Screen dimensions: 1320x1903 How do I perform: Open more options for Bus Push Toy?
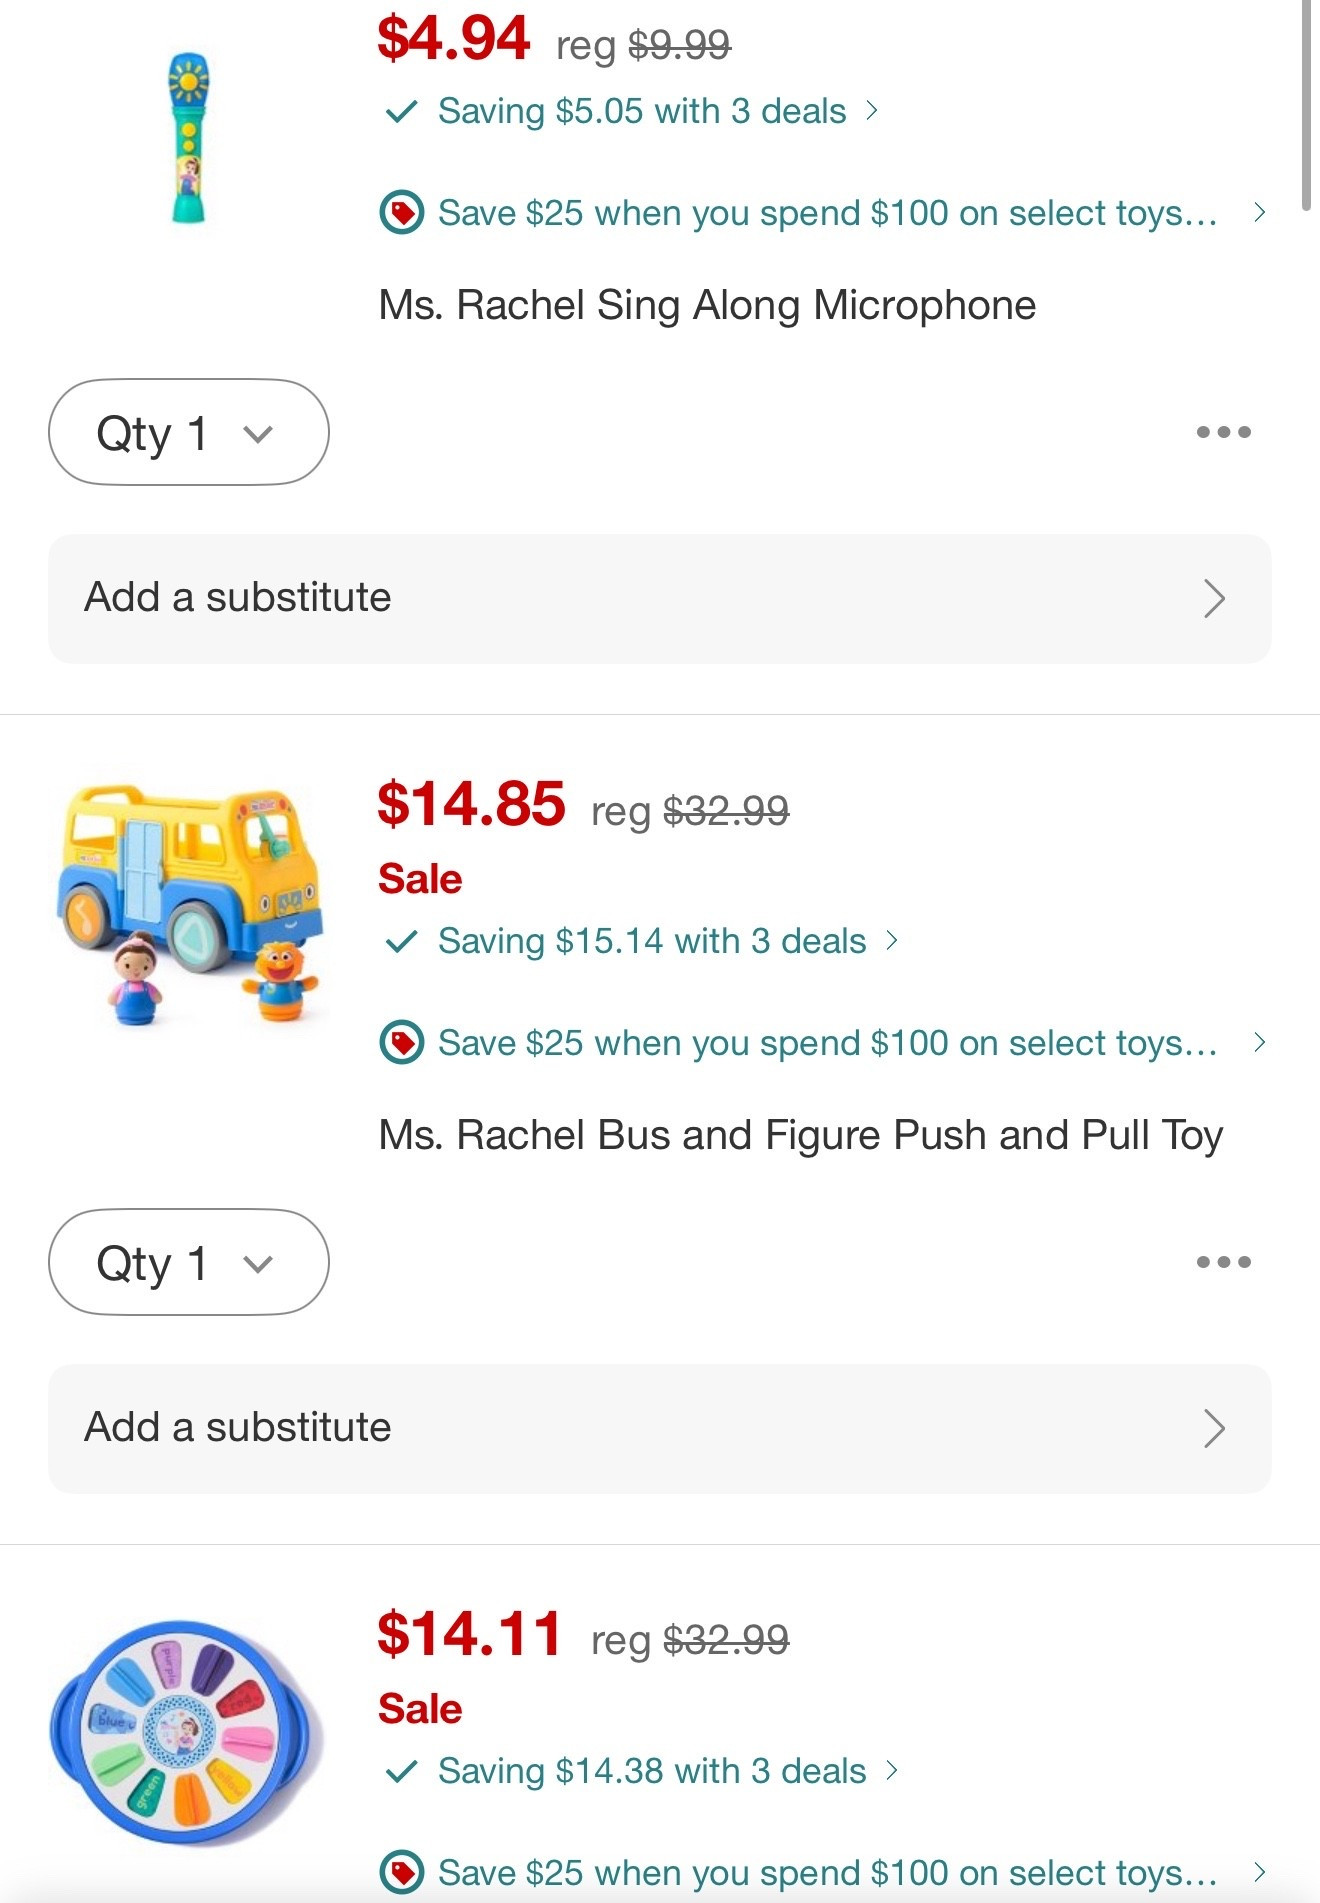pos(1223,1262)
